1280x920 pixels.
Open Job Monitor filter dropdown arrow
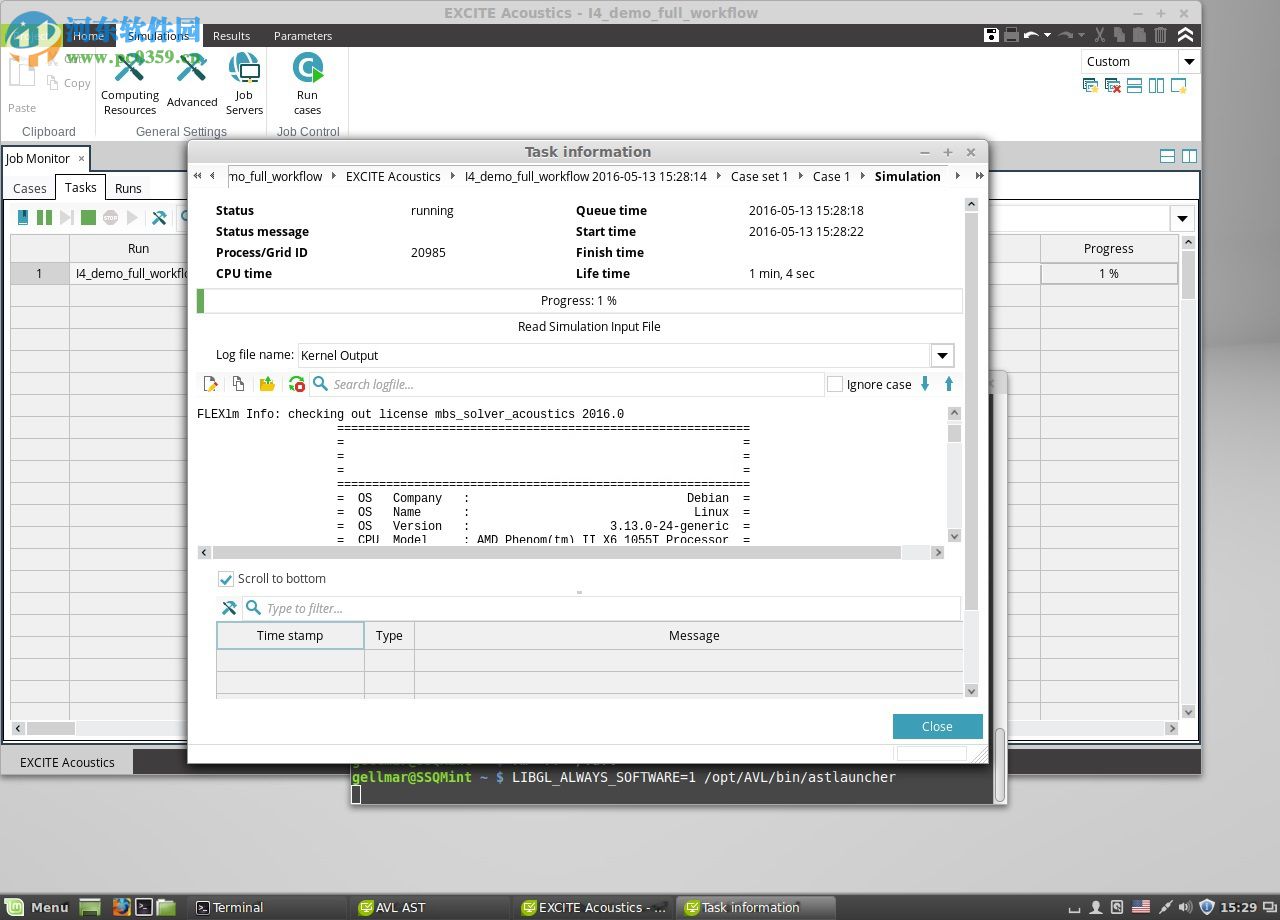point(1182,219)
